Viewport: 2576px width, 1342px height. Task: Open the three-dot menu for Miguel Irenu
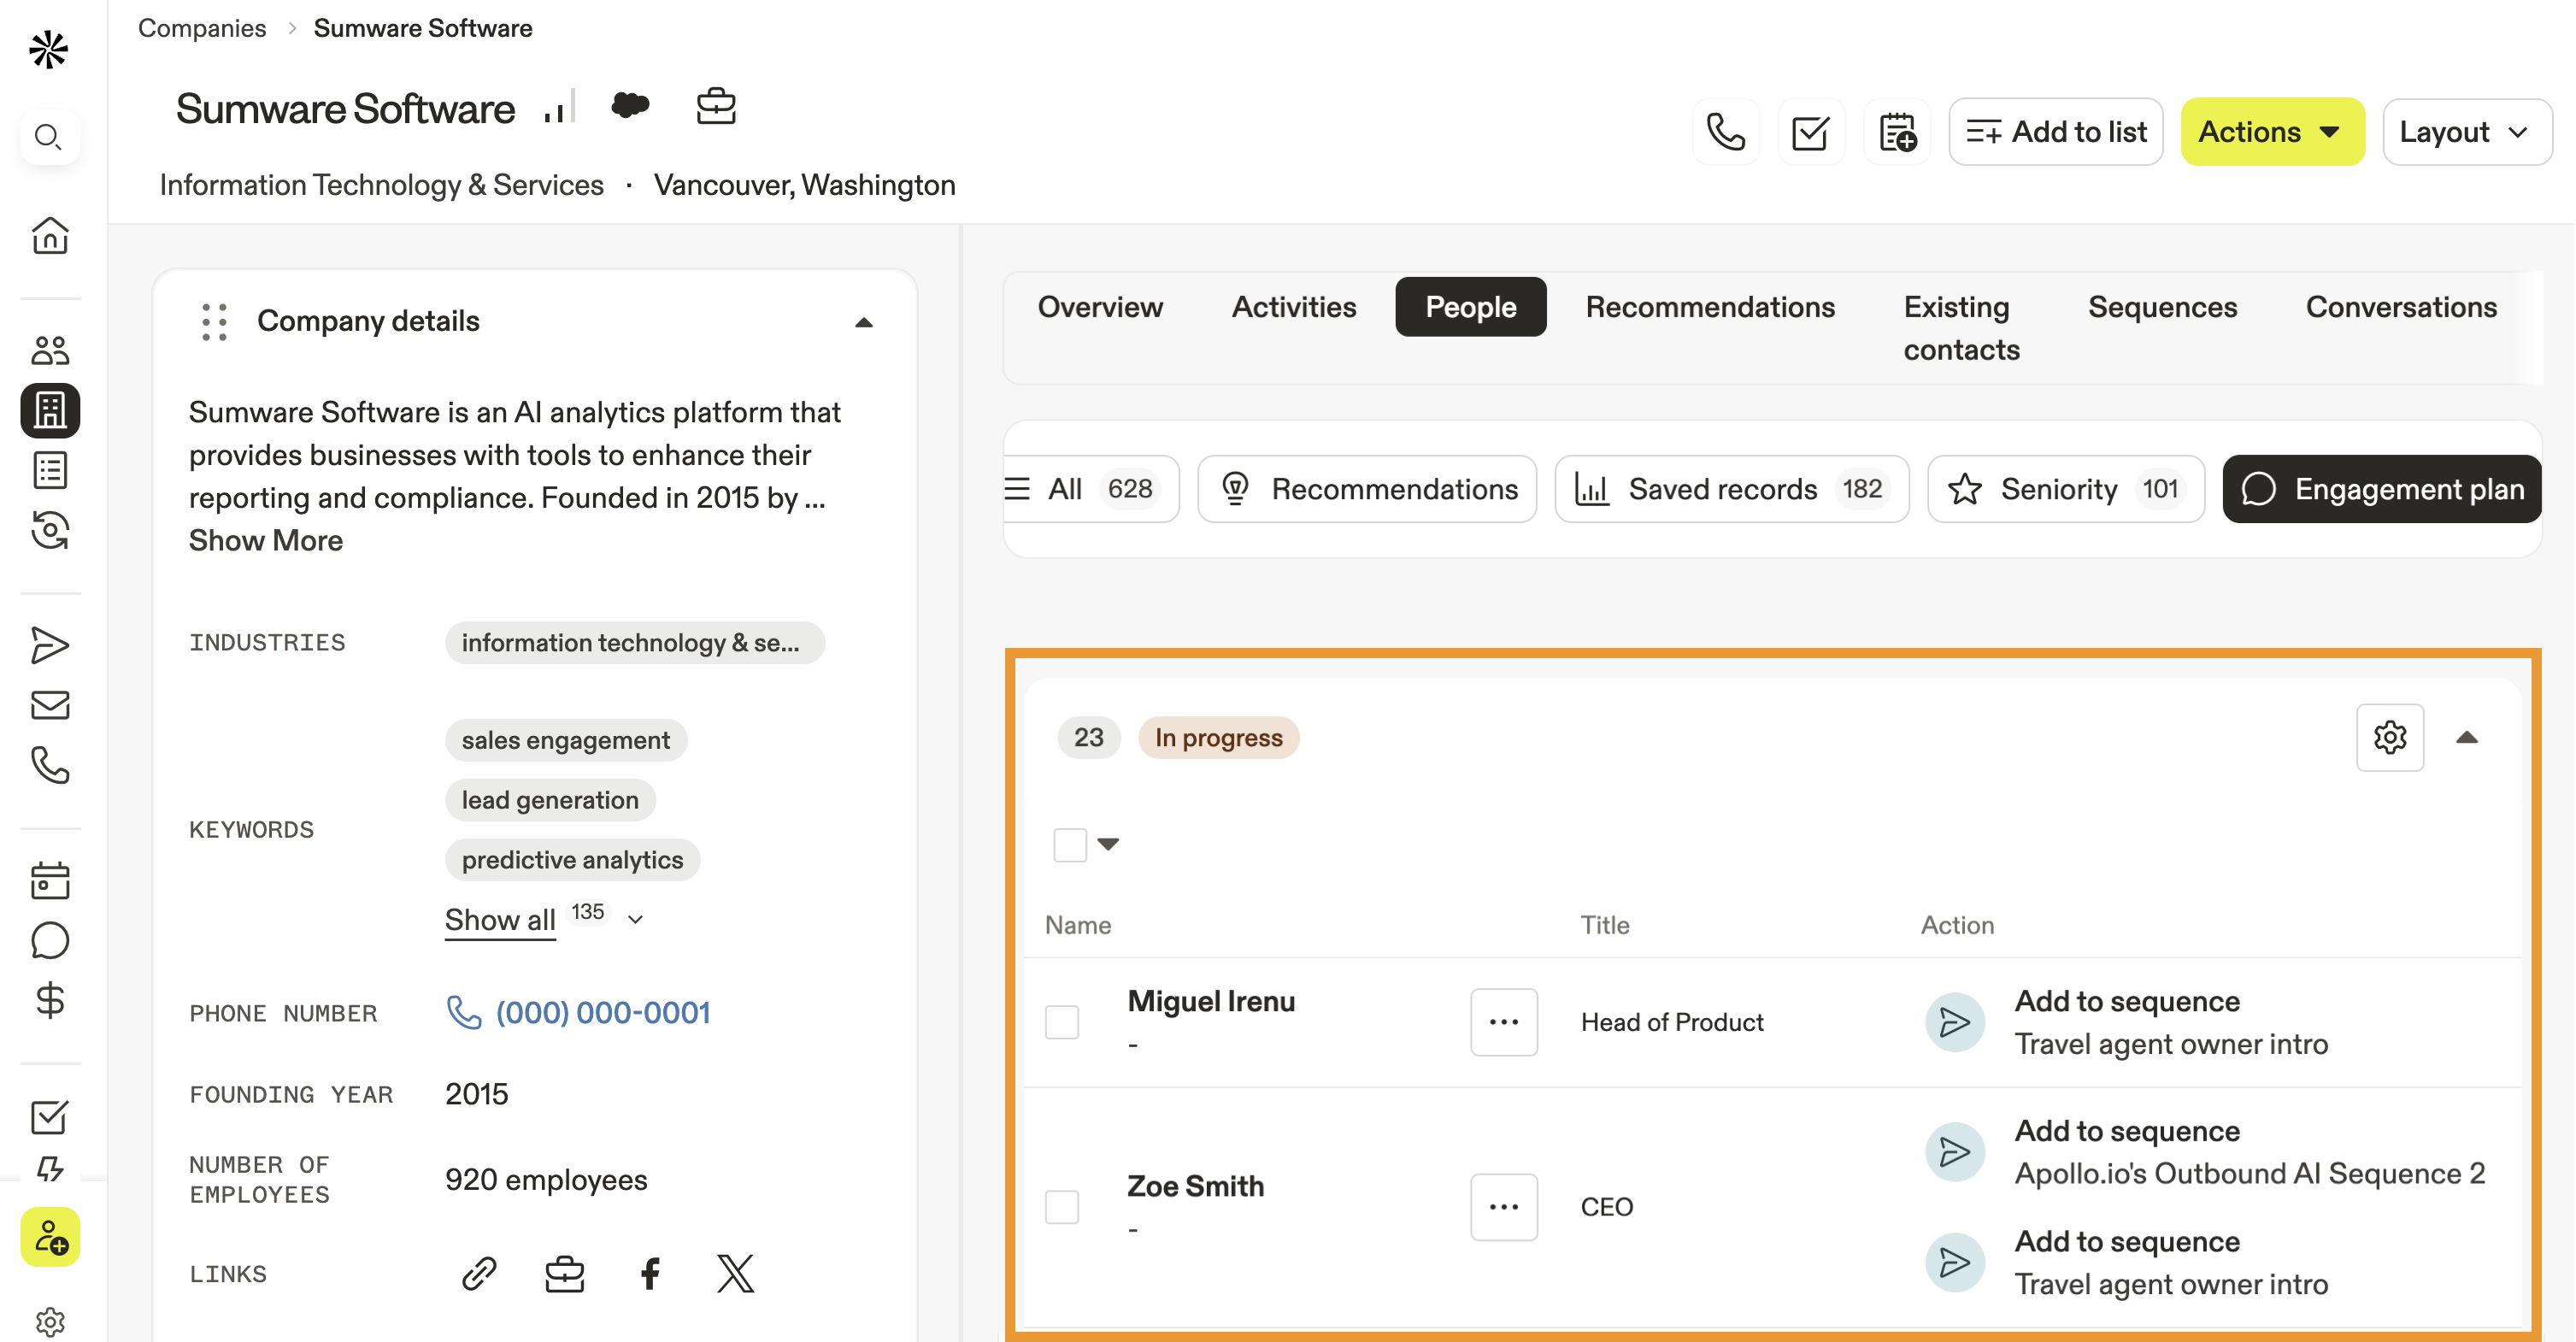(x=1503, y=1022)
